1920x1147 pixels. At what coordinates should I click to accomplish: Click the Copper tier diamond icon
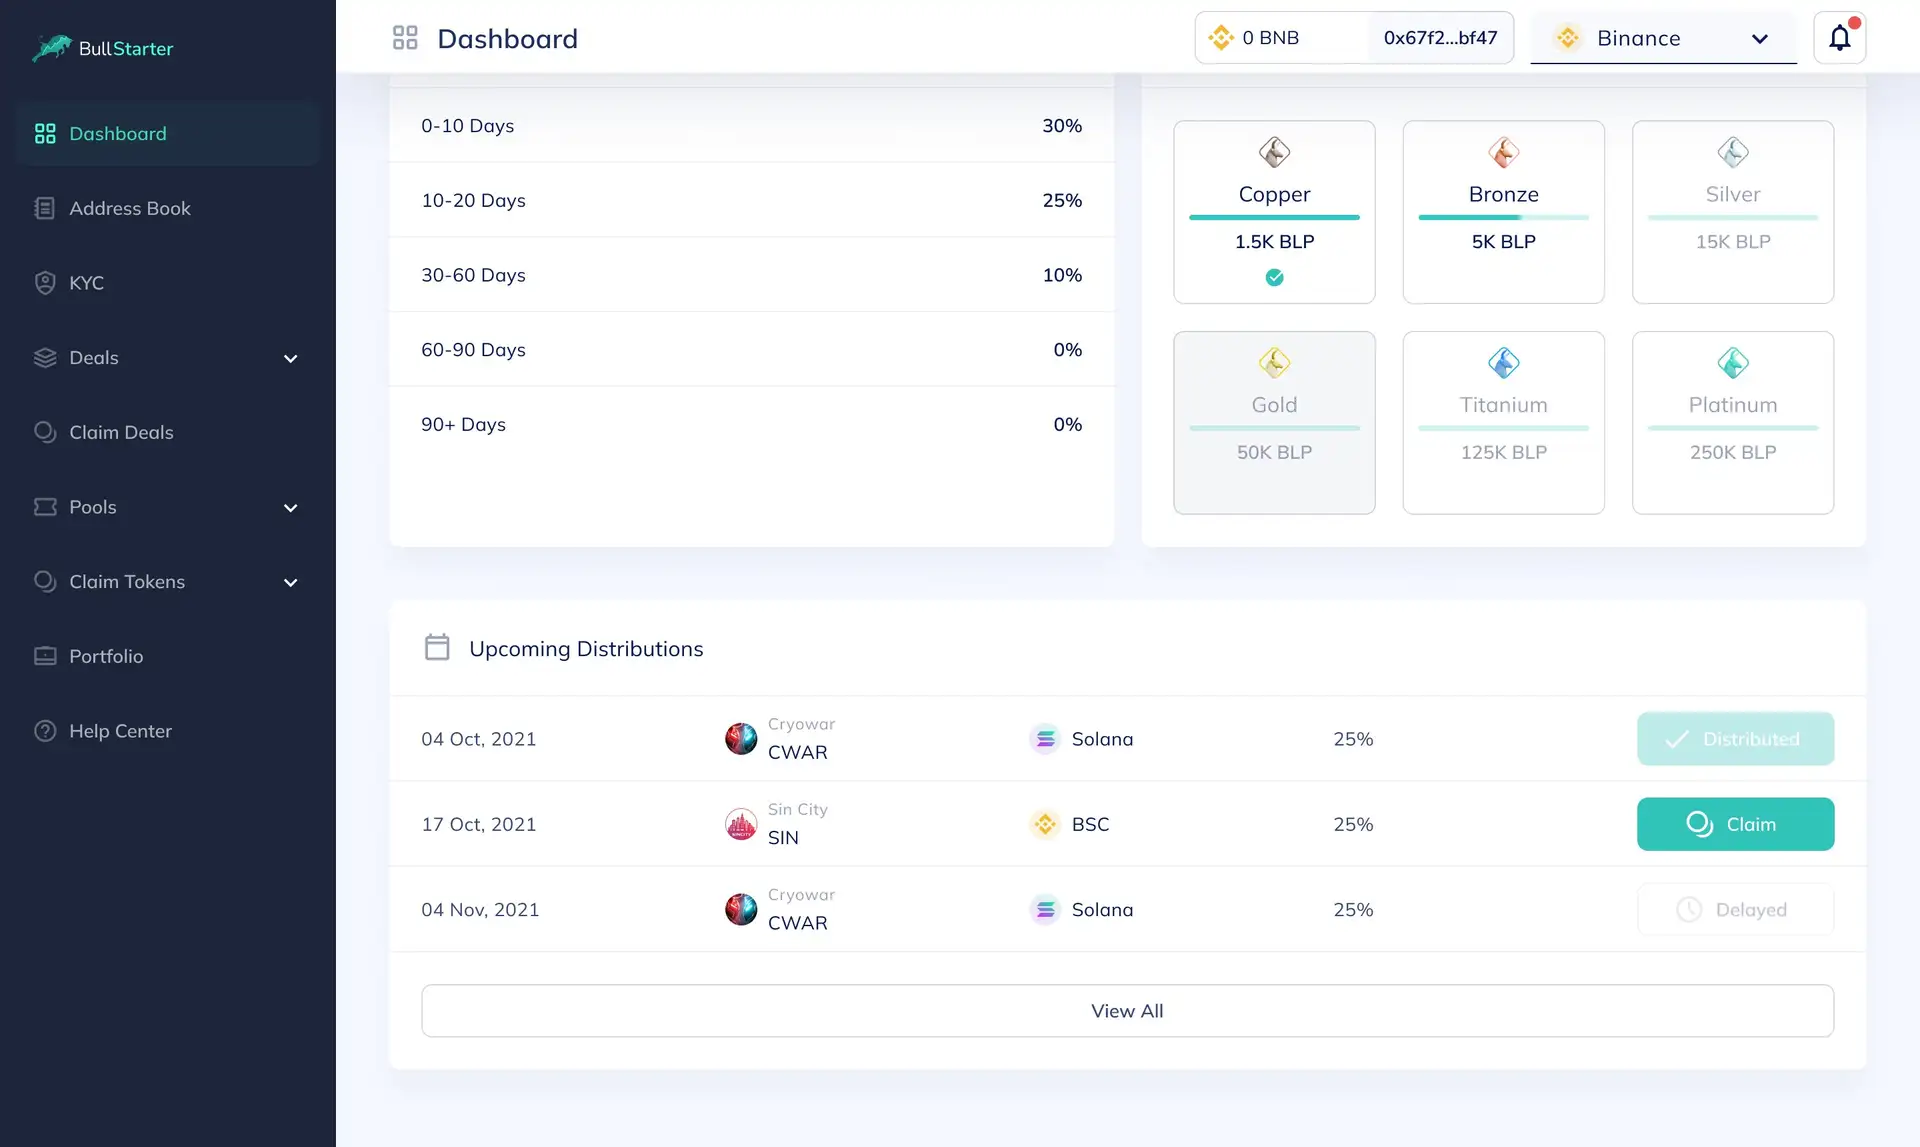(1274, 152)
